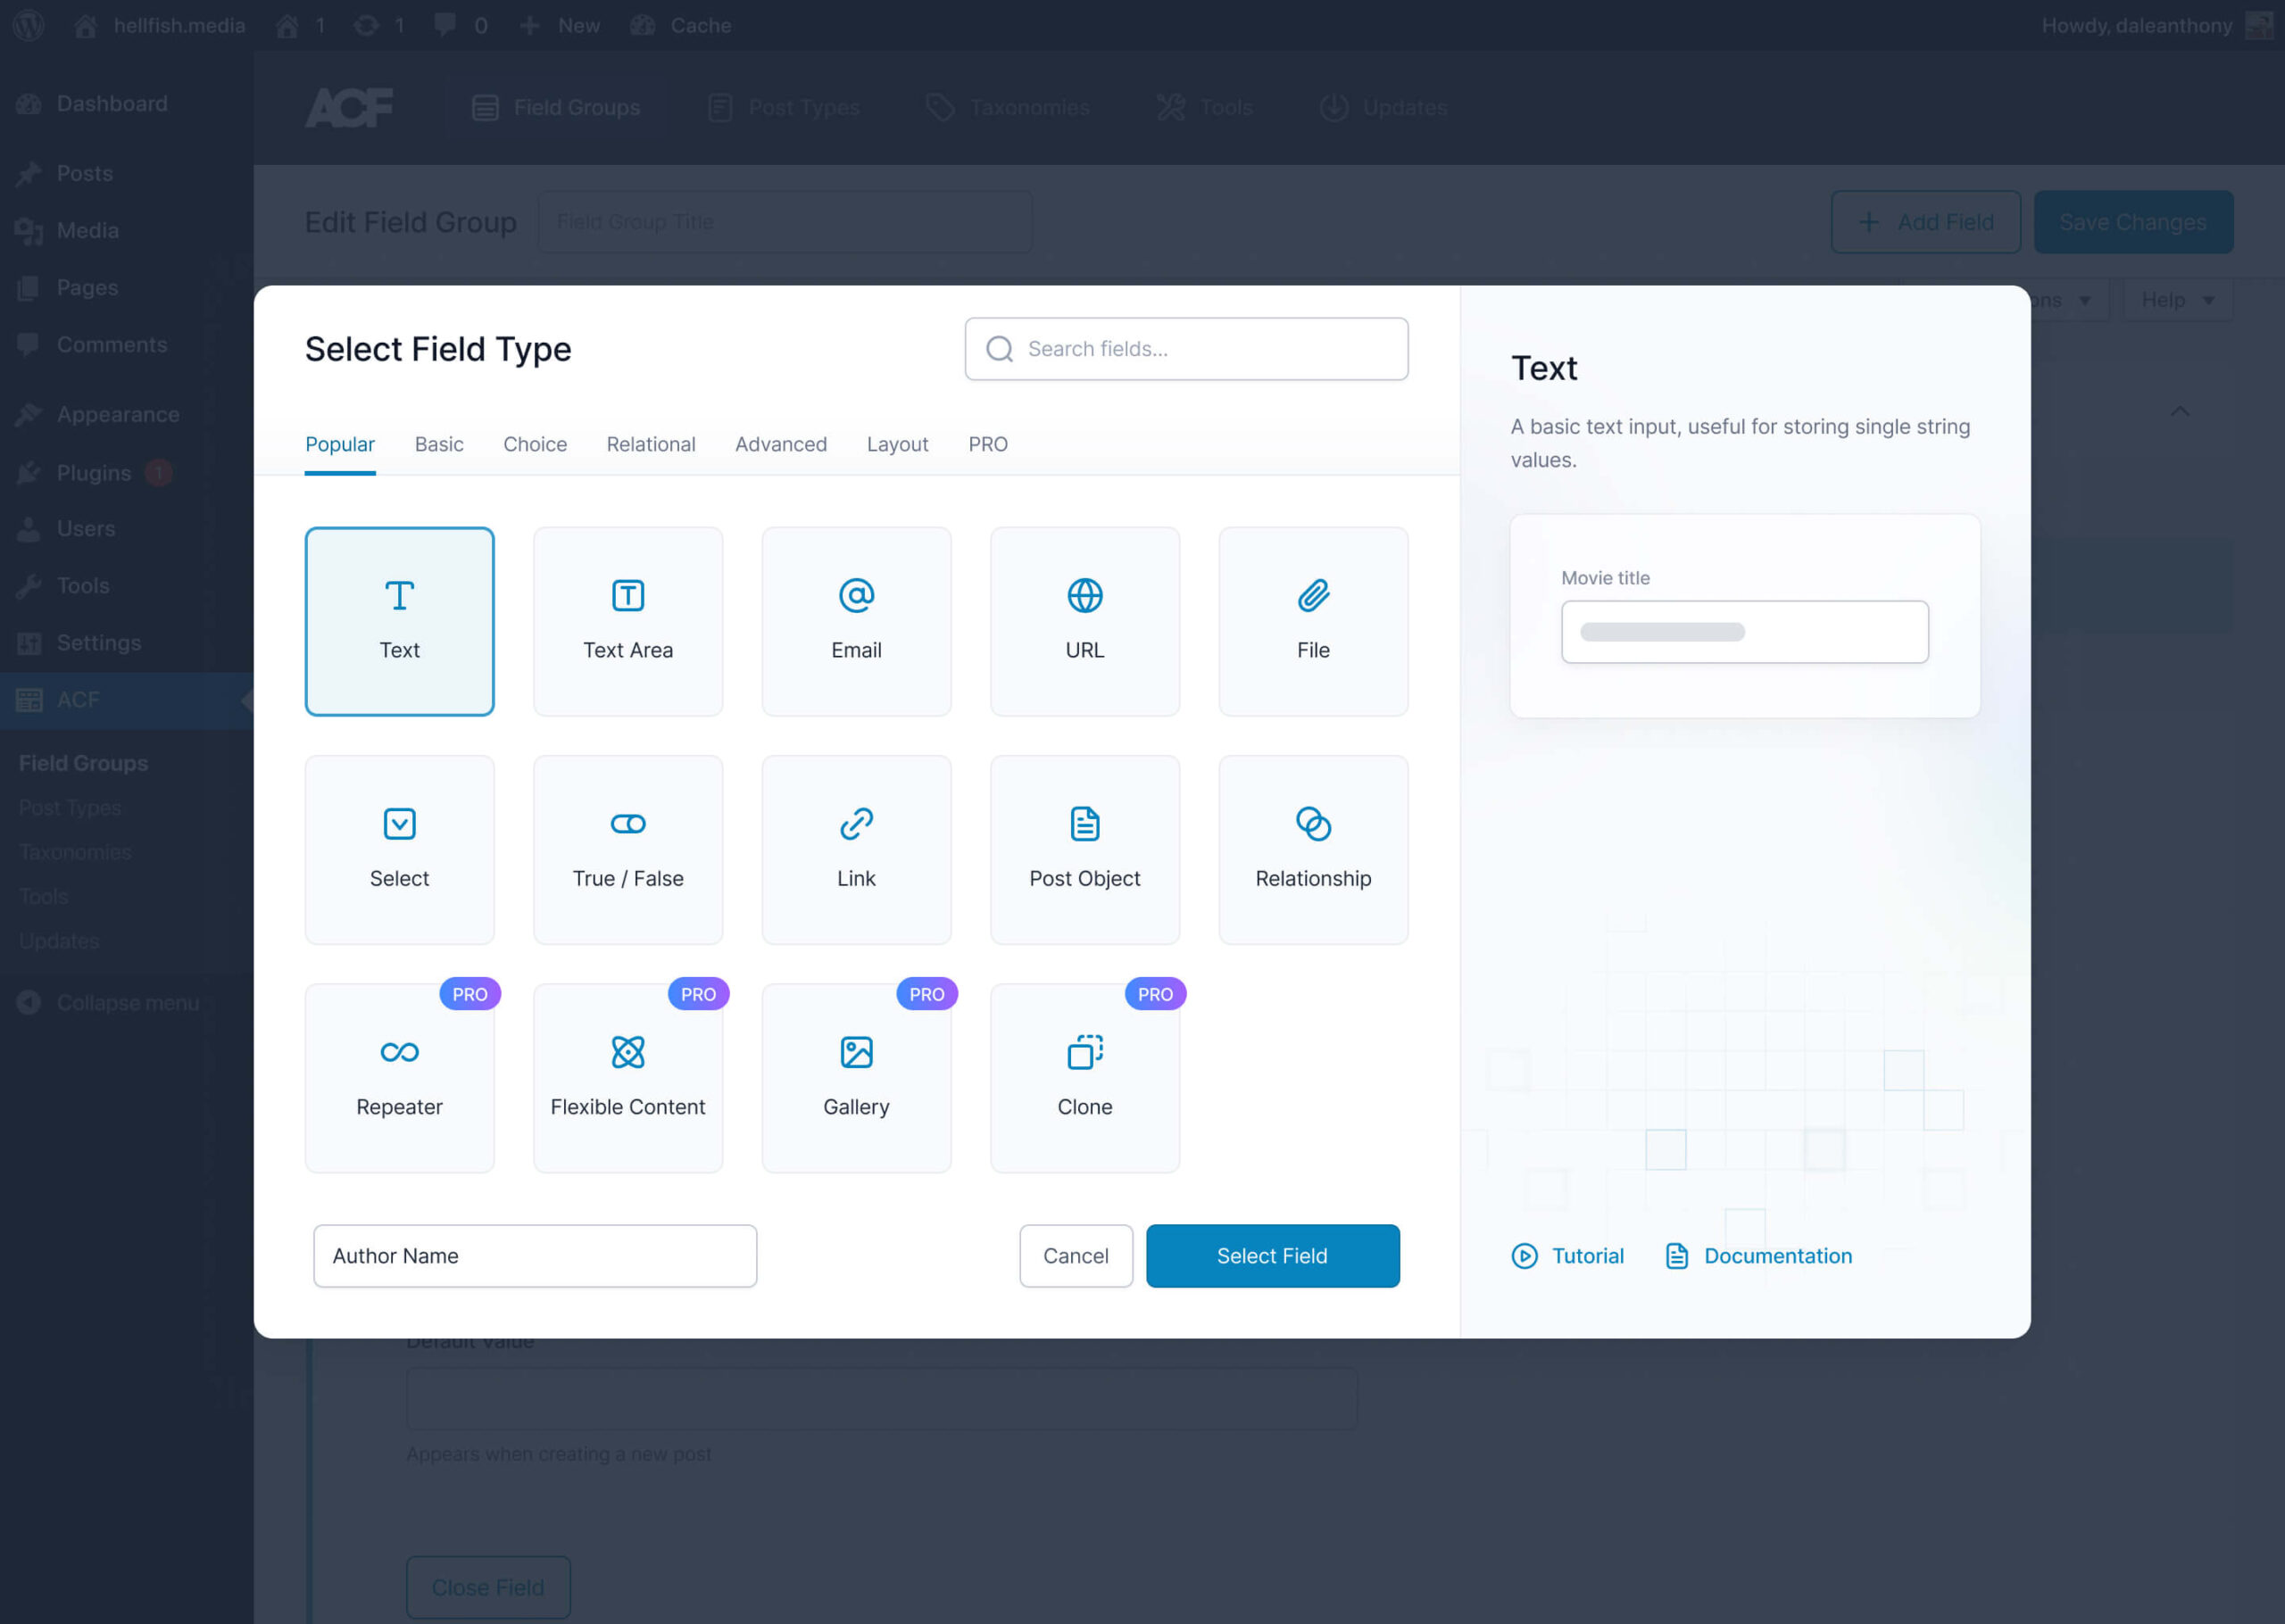This screenshot has height=1624, width=2285.
Task: Select the Repeater PRO field type icon
Action: (399, 1051)
